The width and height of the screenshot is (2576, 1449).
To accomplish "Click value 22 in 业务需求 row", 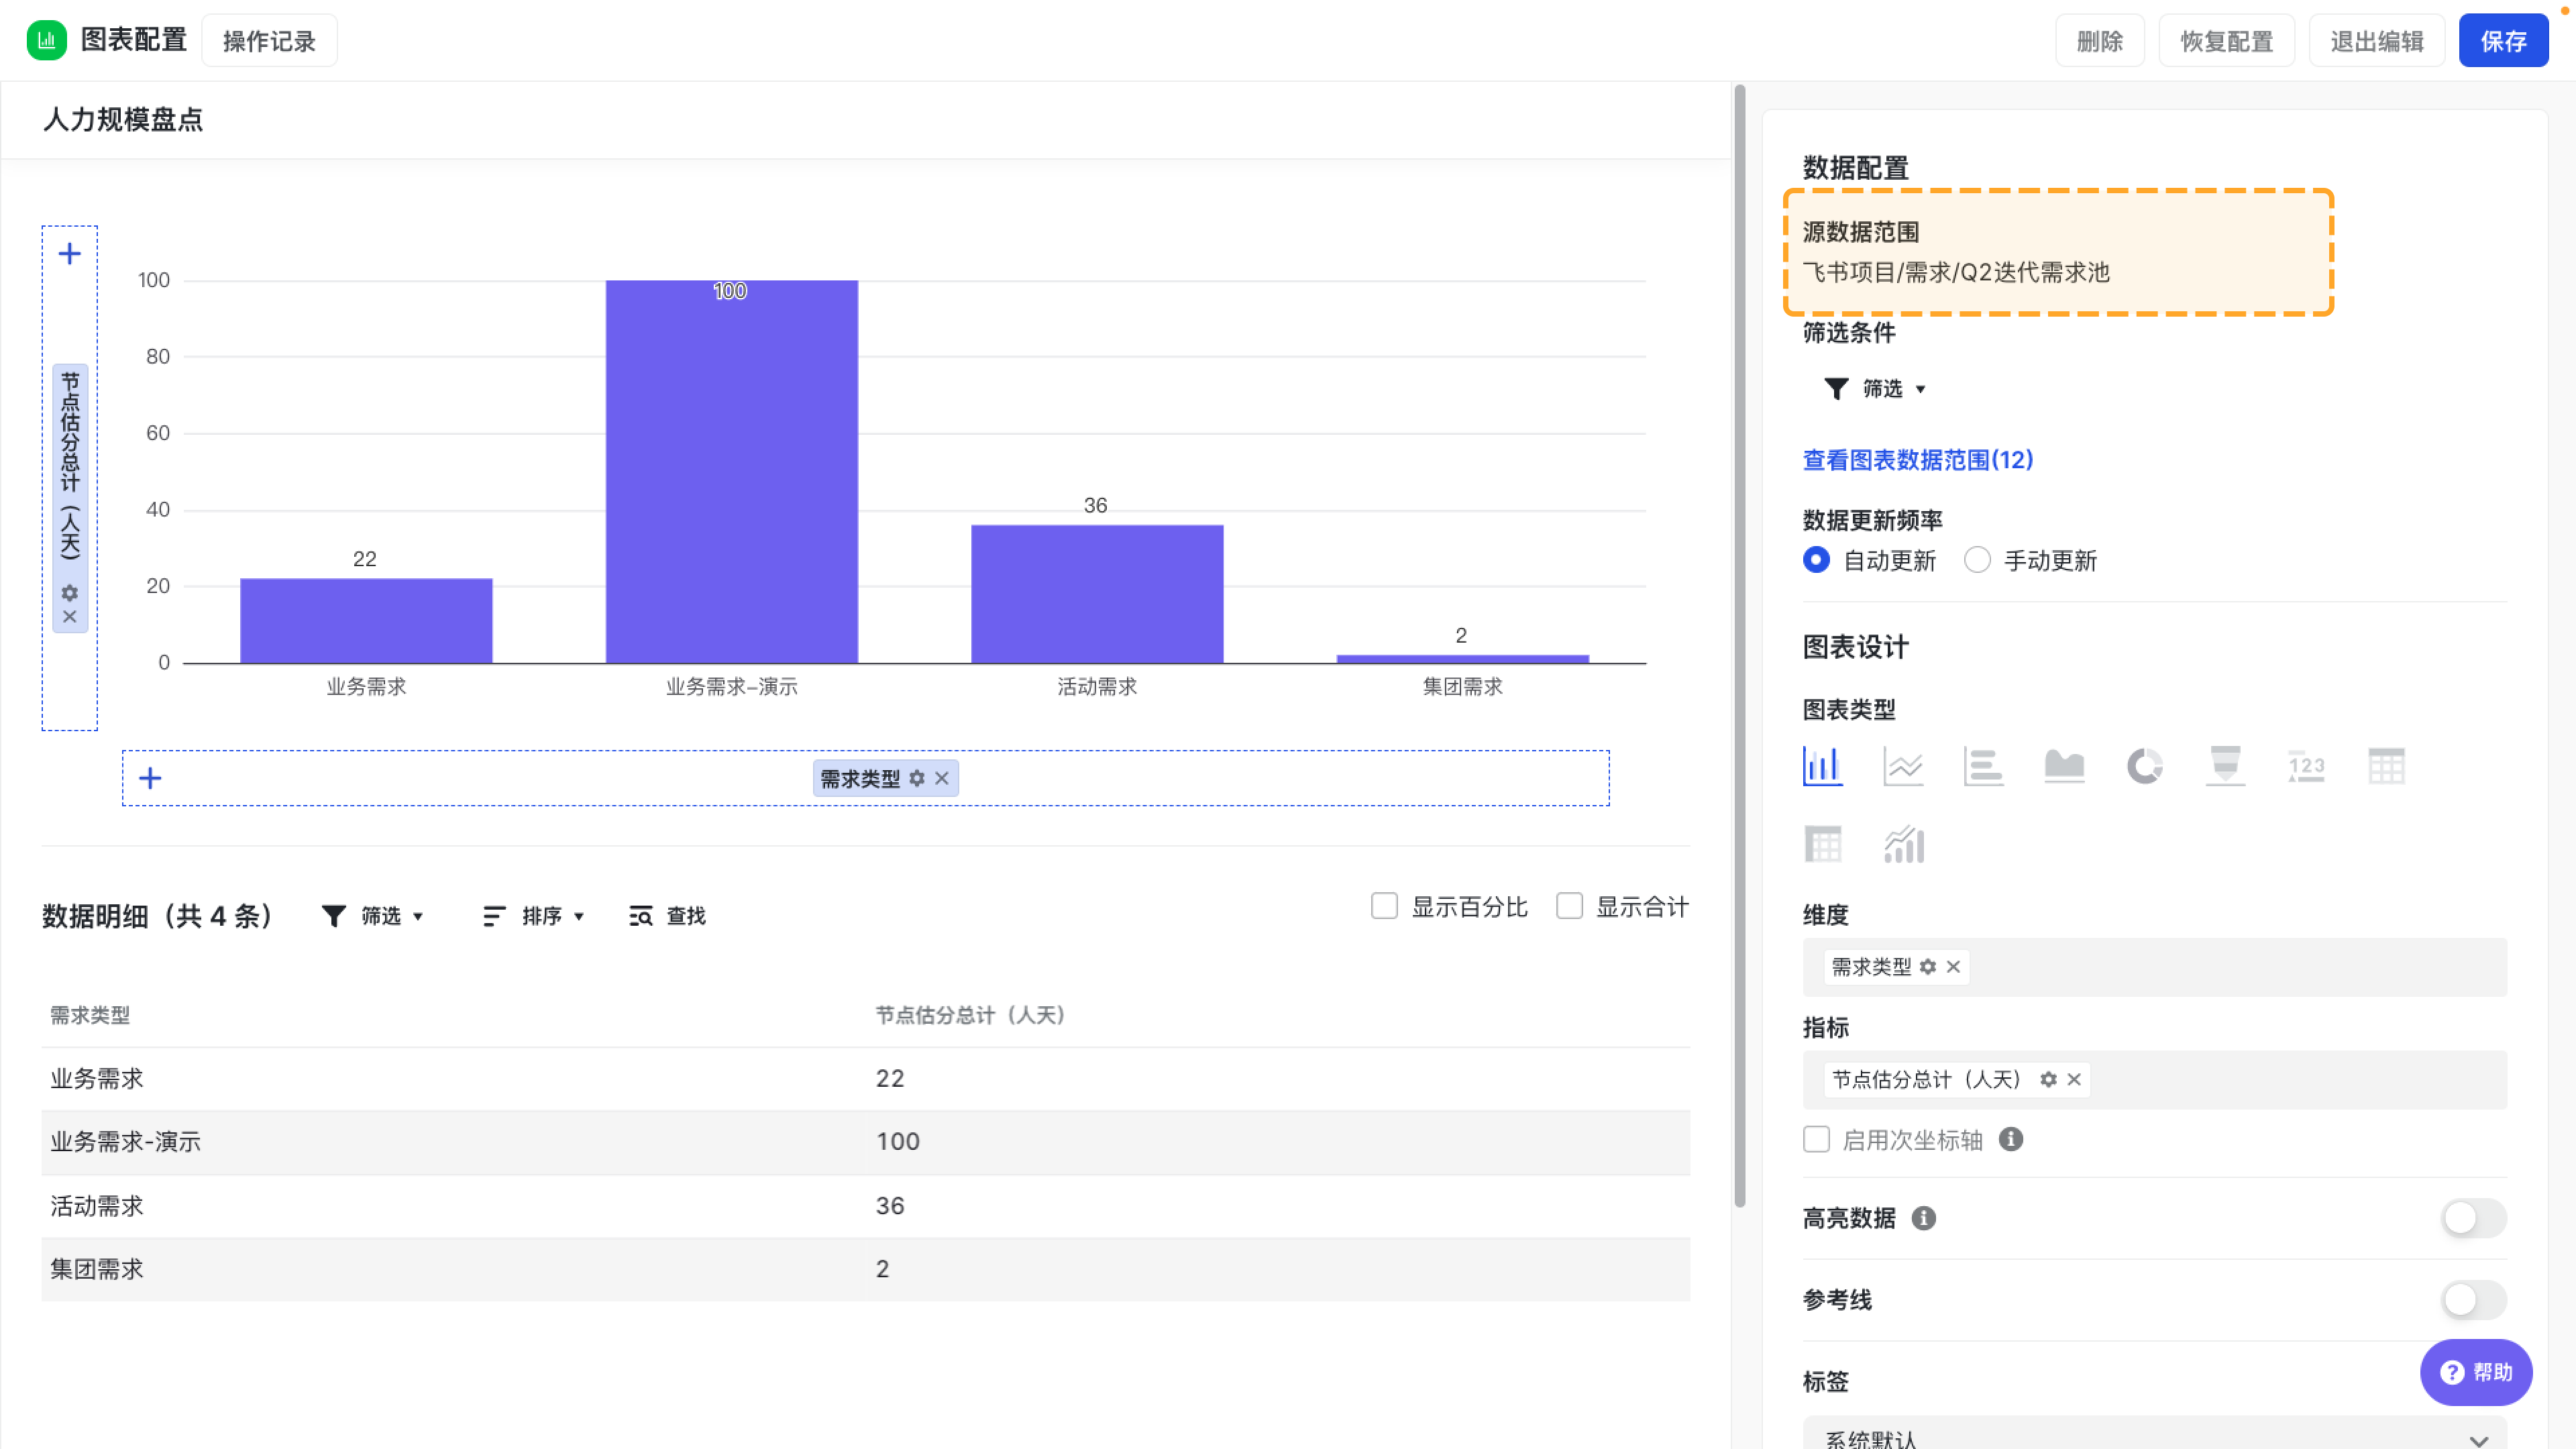I will tap(890, 1078).
